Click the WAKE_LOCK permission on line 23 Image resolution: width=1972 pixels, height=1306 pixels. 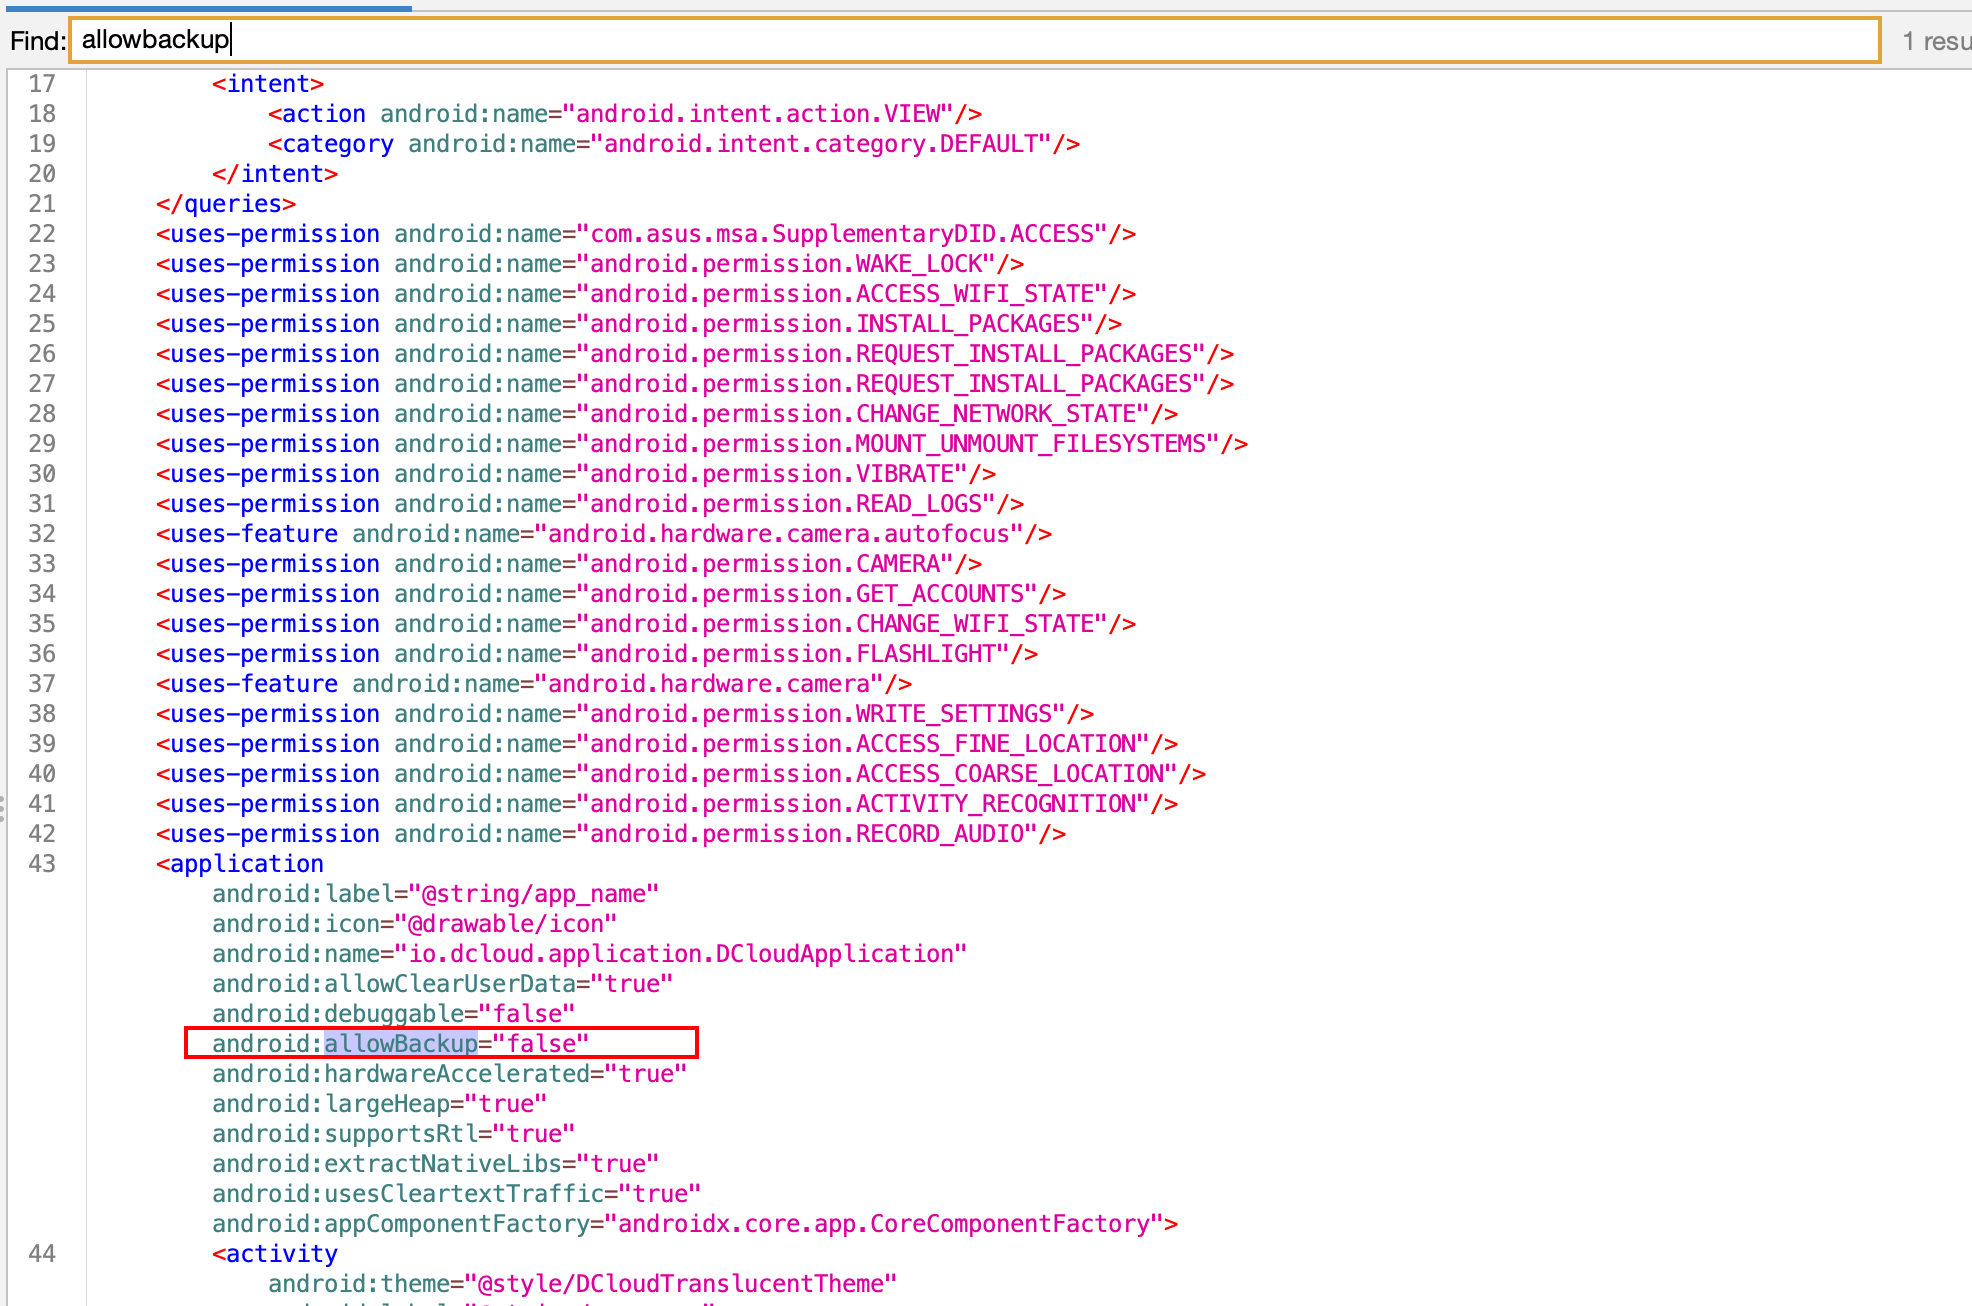pyautogui.click(x=590, y=264)
